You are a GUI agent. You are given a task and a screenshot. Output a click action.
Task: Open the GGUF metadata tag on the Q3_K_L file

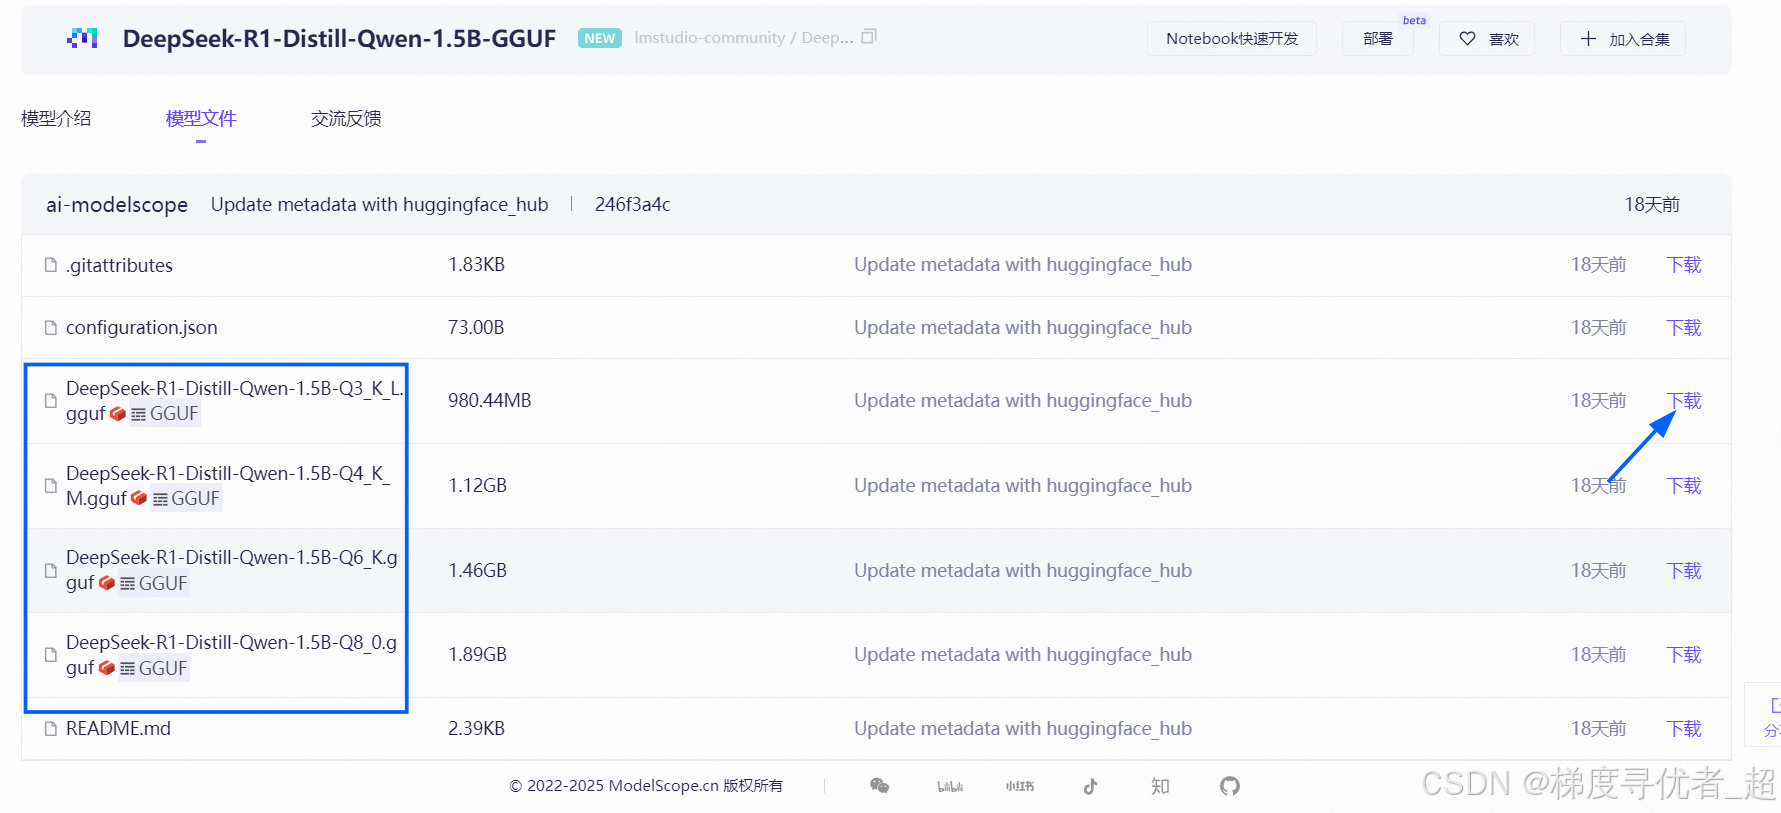pyautogui.click(x=165, y=414)
